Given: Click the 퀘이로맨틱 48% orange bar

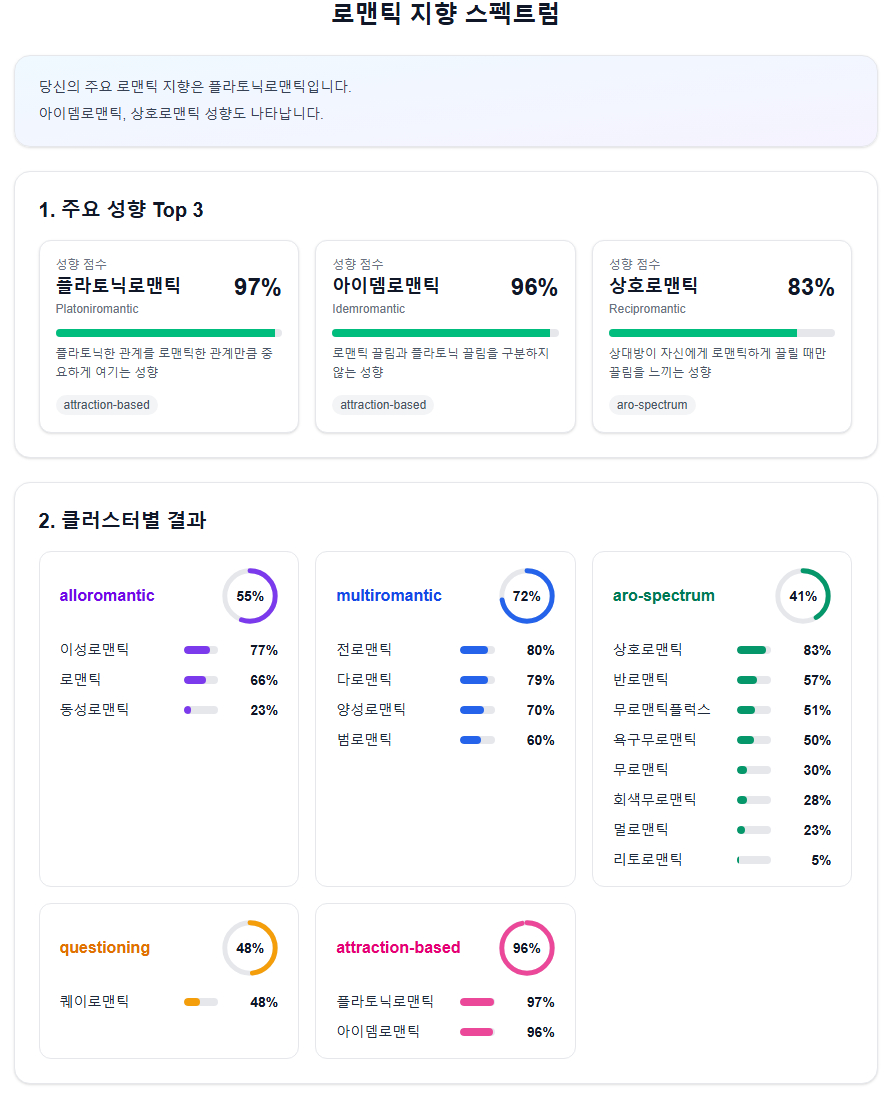Looking at the screenshot, I should (201, 1002).
